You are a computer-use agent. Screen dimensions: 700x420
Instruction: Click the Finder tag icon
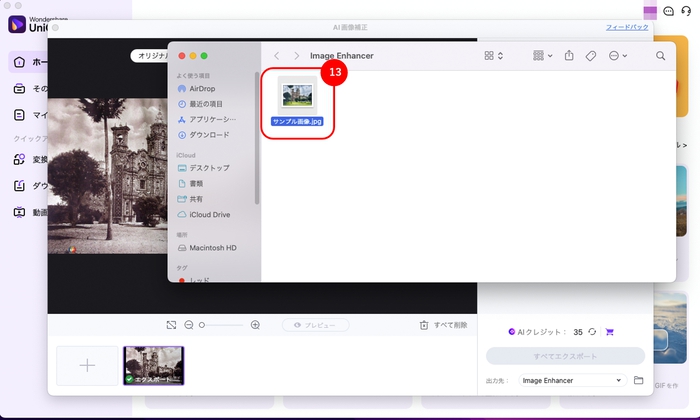tap(591, 56)
